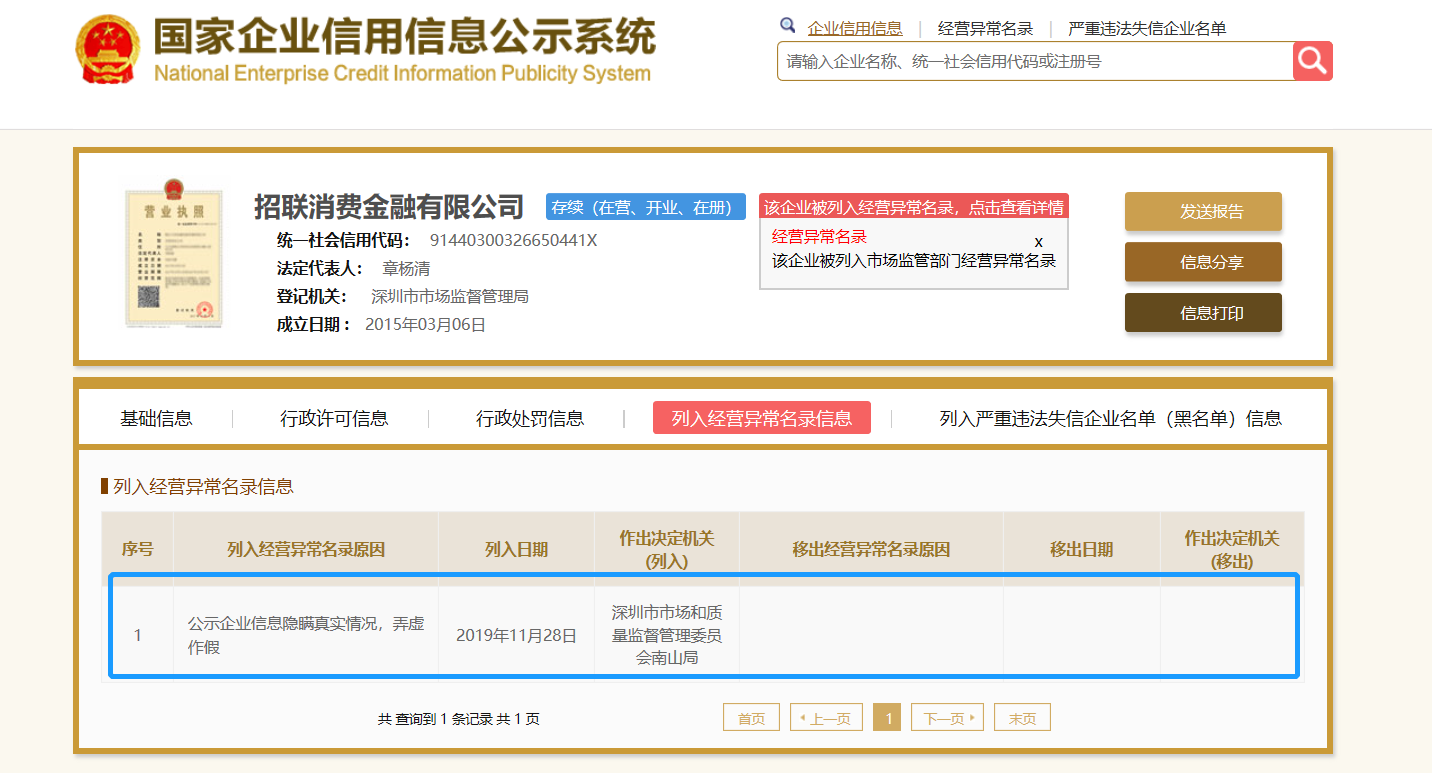Image resolution: width=1432 pixels, height=773 pixels.
Task: Click the 下一页 pagination button
Action: pos(948,718)
